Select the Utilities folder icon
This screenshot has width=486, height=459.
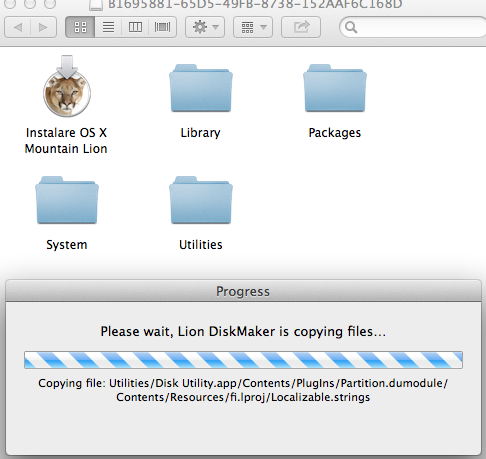(201, 200)
